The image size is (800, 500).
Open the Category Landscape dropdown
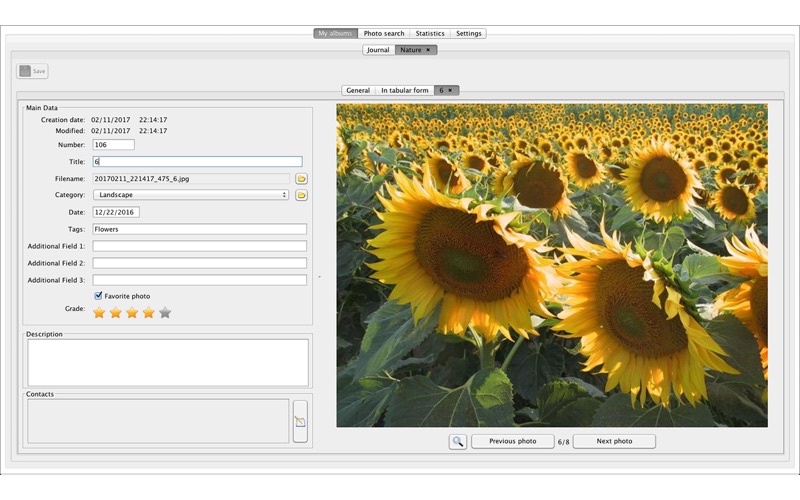click(191, 195)
